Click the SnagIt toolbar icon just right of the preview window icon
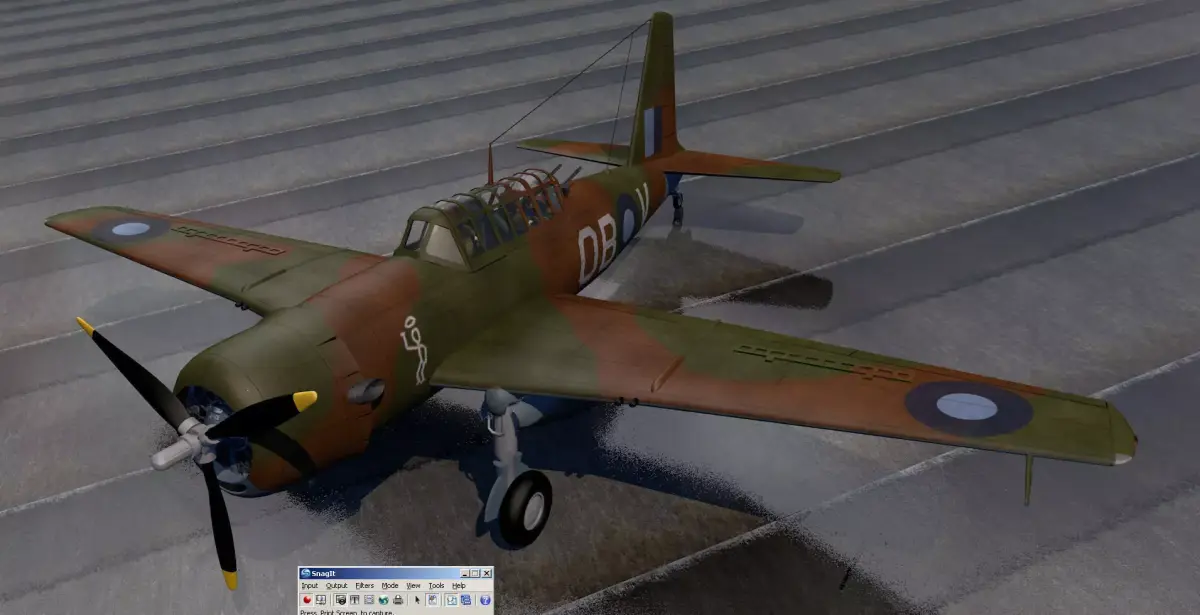 coord(452,600)
